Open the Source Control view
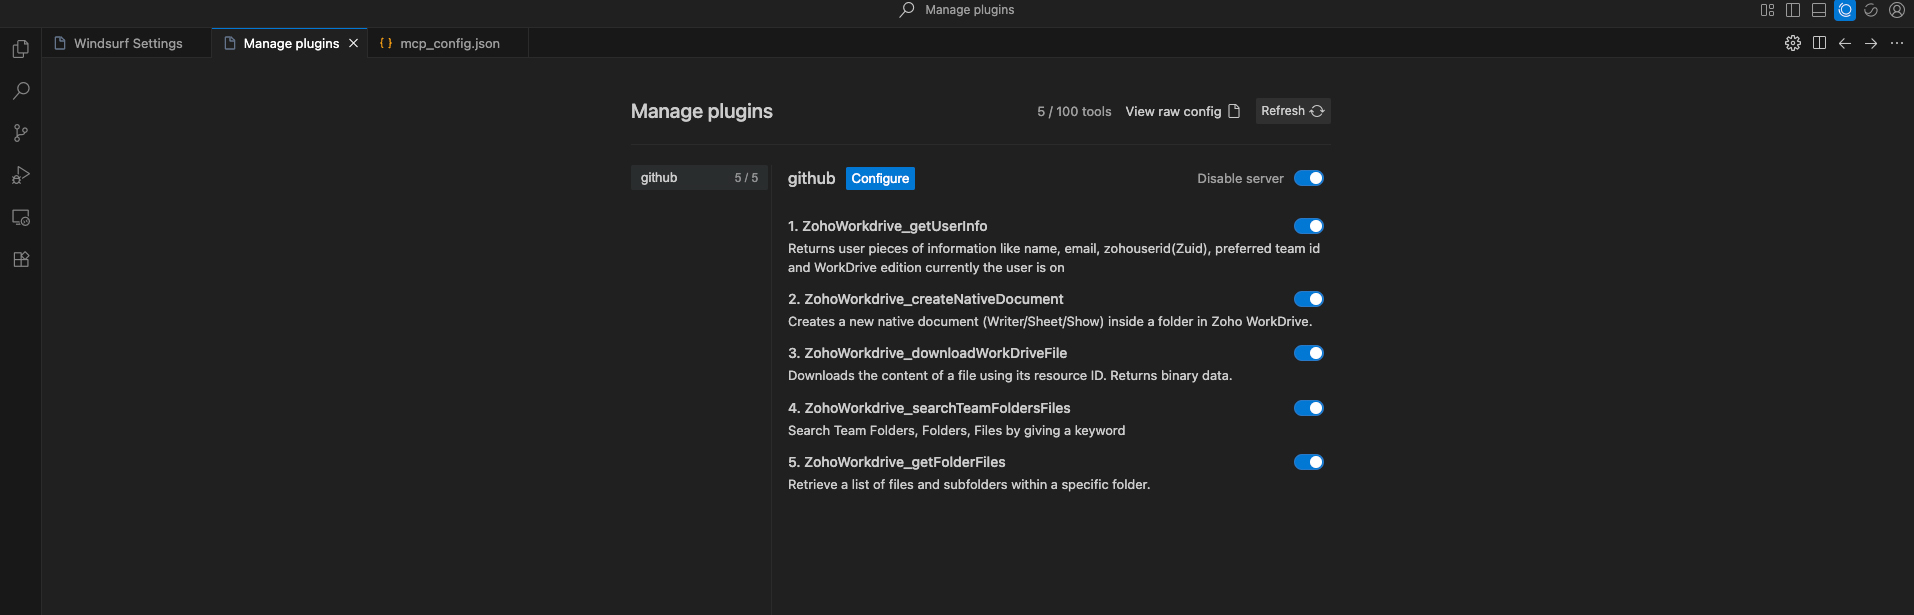Viewport: 1914px width, 615px height. click(x=20, y=133)
